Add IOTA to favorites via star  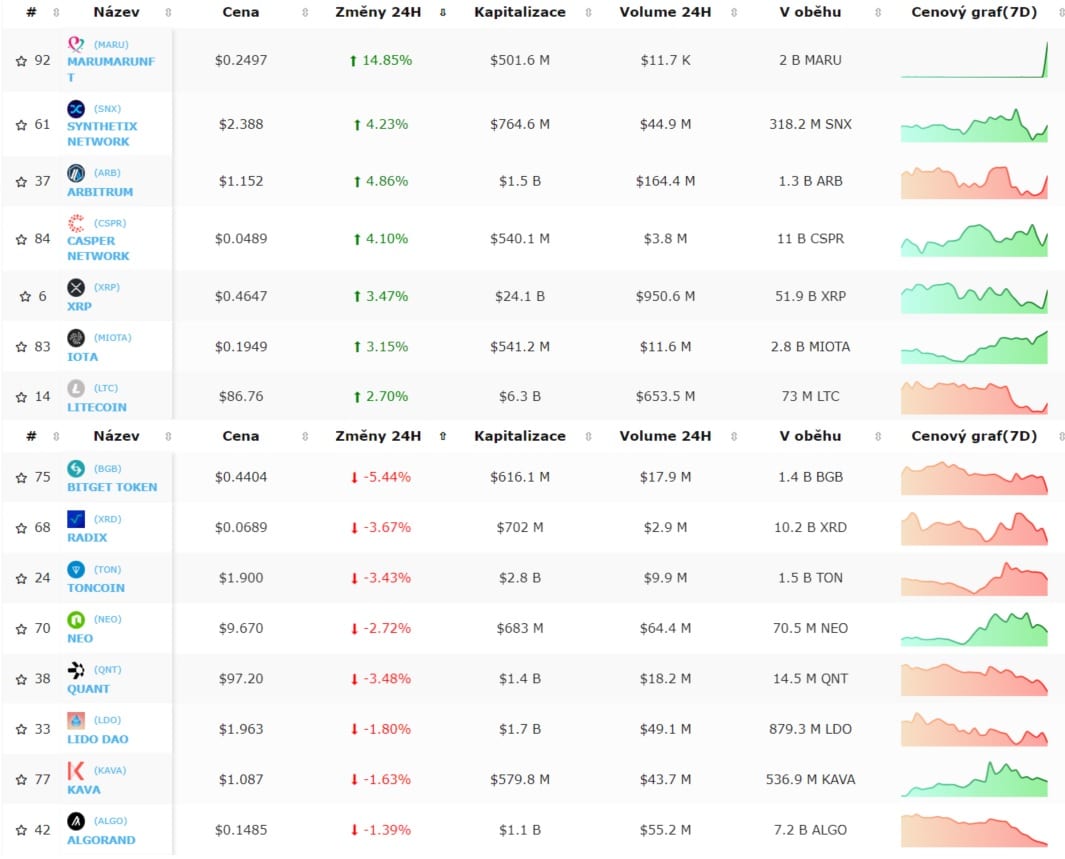point(21,347)
